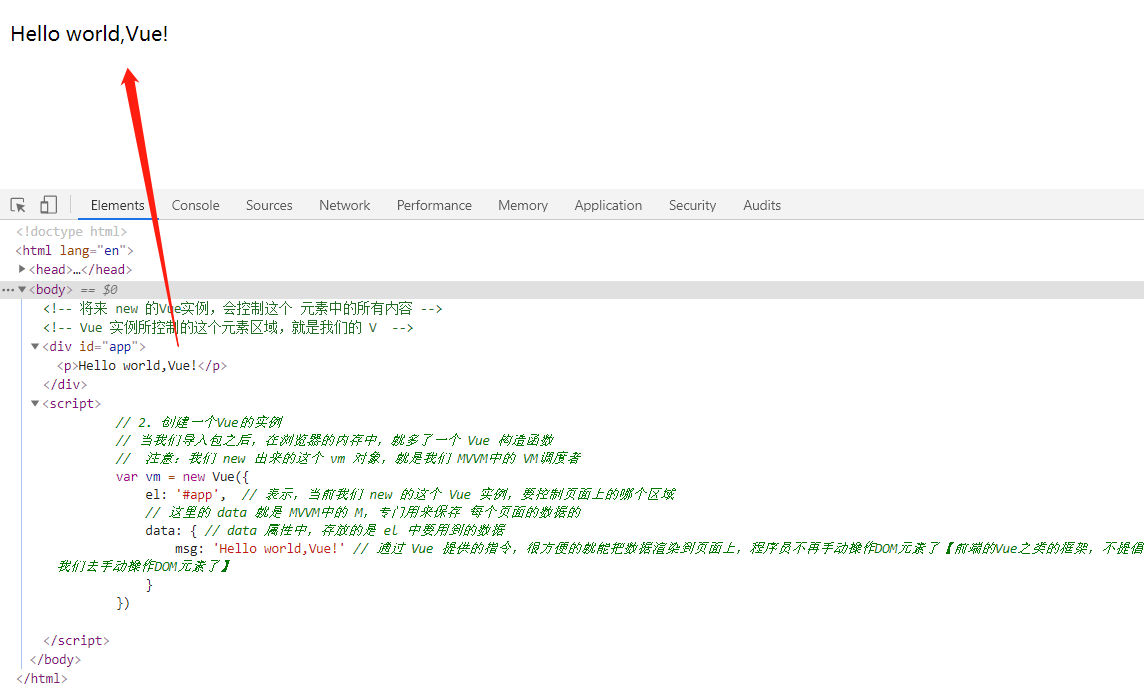Click the el: '#app' code line
Screen dimensions: 1144x686
coord(410,494)
